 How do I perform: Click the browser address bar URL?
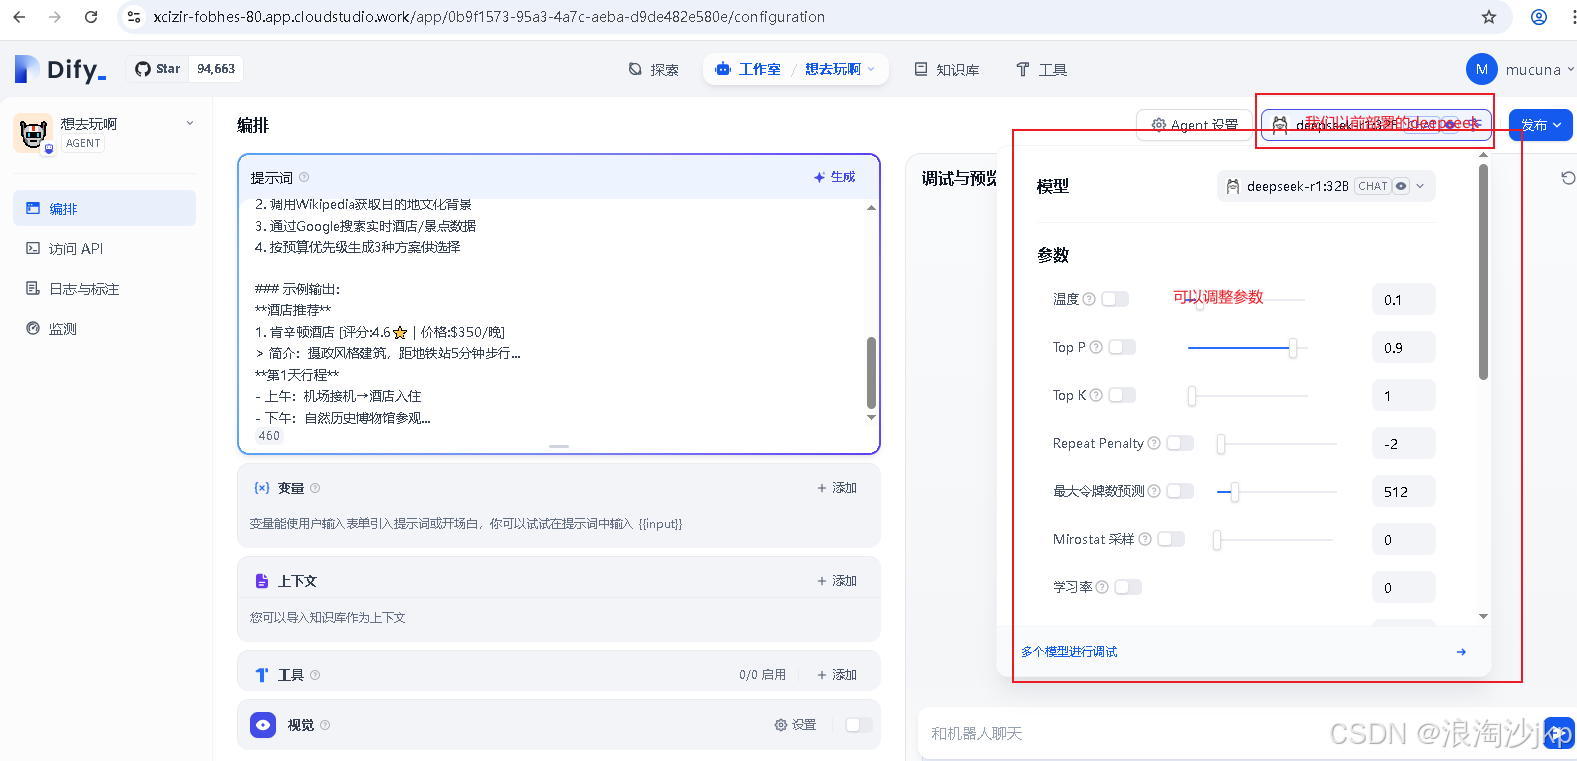point(489,17)
